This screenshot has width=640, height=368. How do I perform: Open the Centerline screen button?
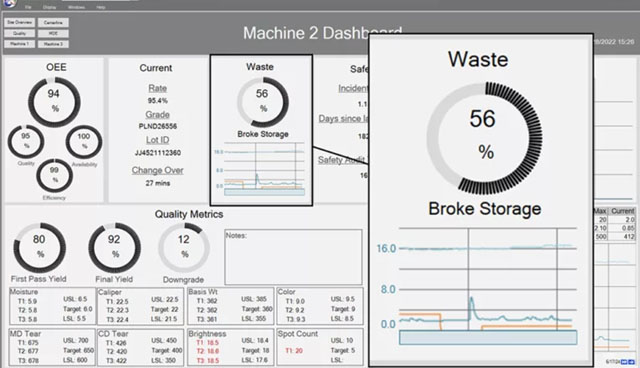pos(53,22)
